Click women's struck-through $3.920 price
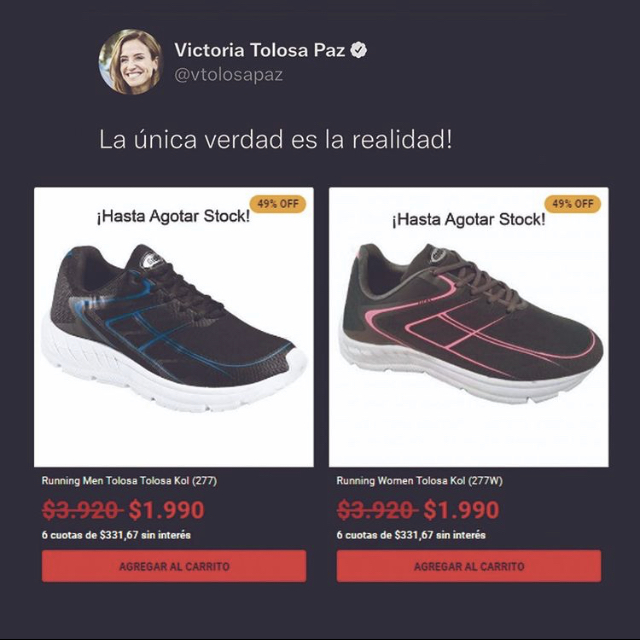This screenshot has width=640, height=640. [376, 510]
